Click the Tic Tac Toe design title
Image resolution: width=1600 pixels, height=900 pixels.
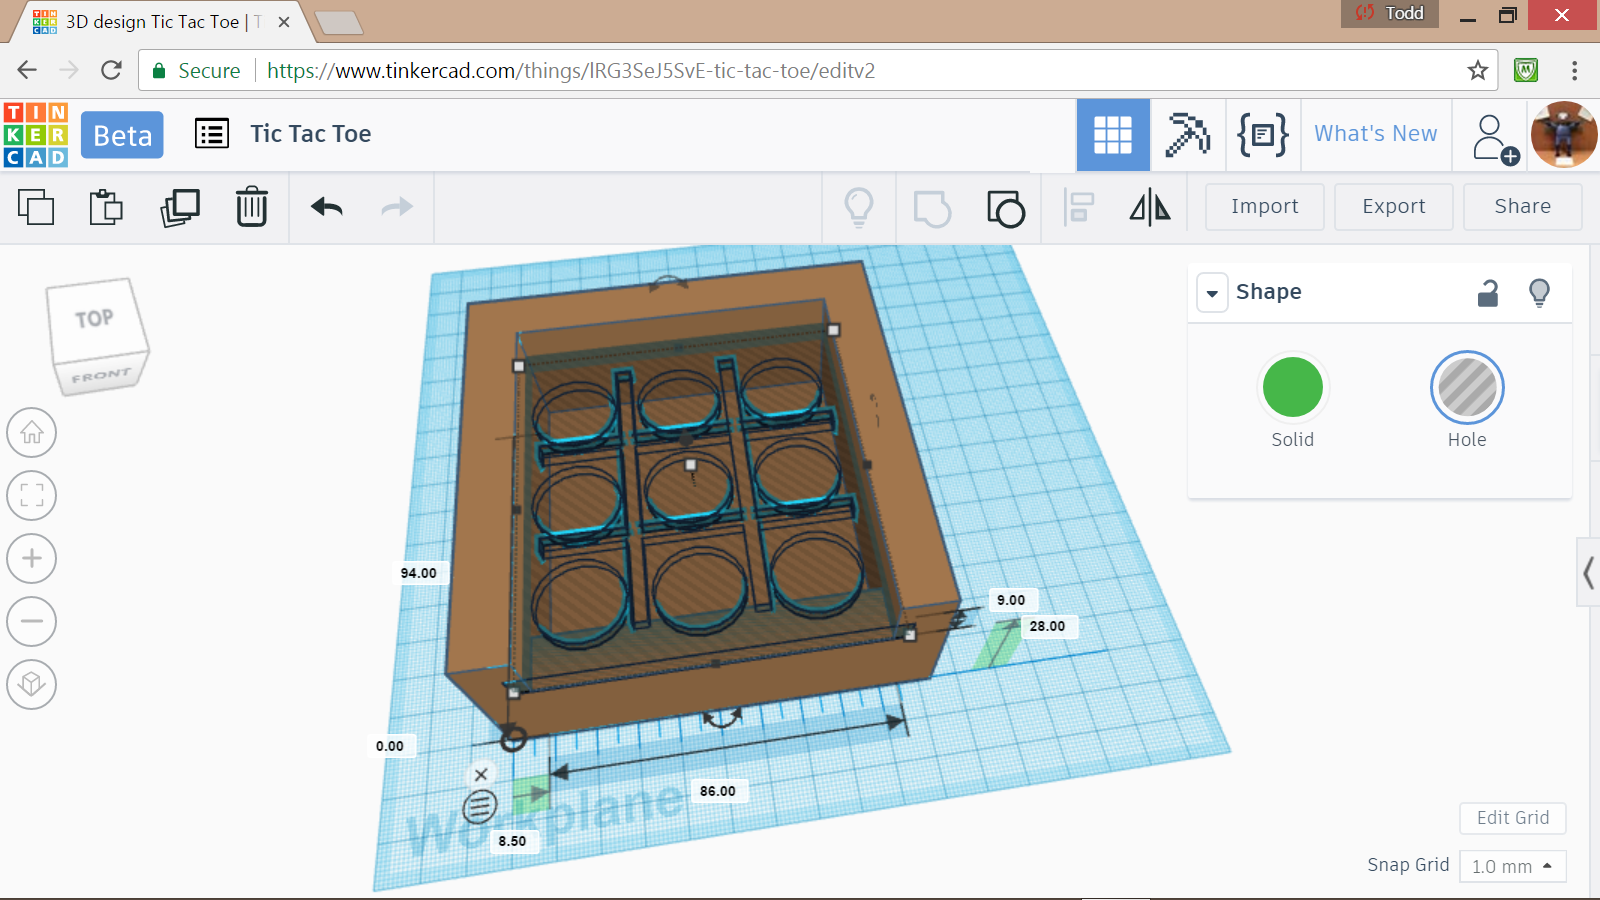pos(310,134)
